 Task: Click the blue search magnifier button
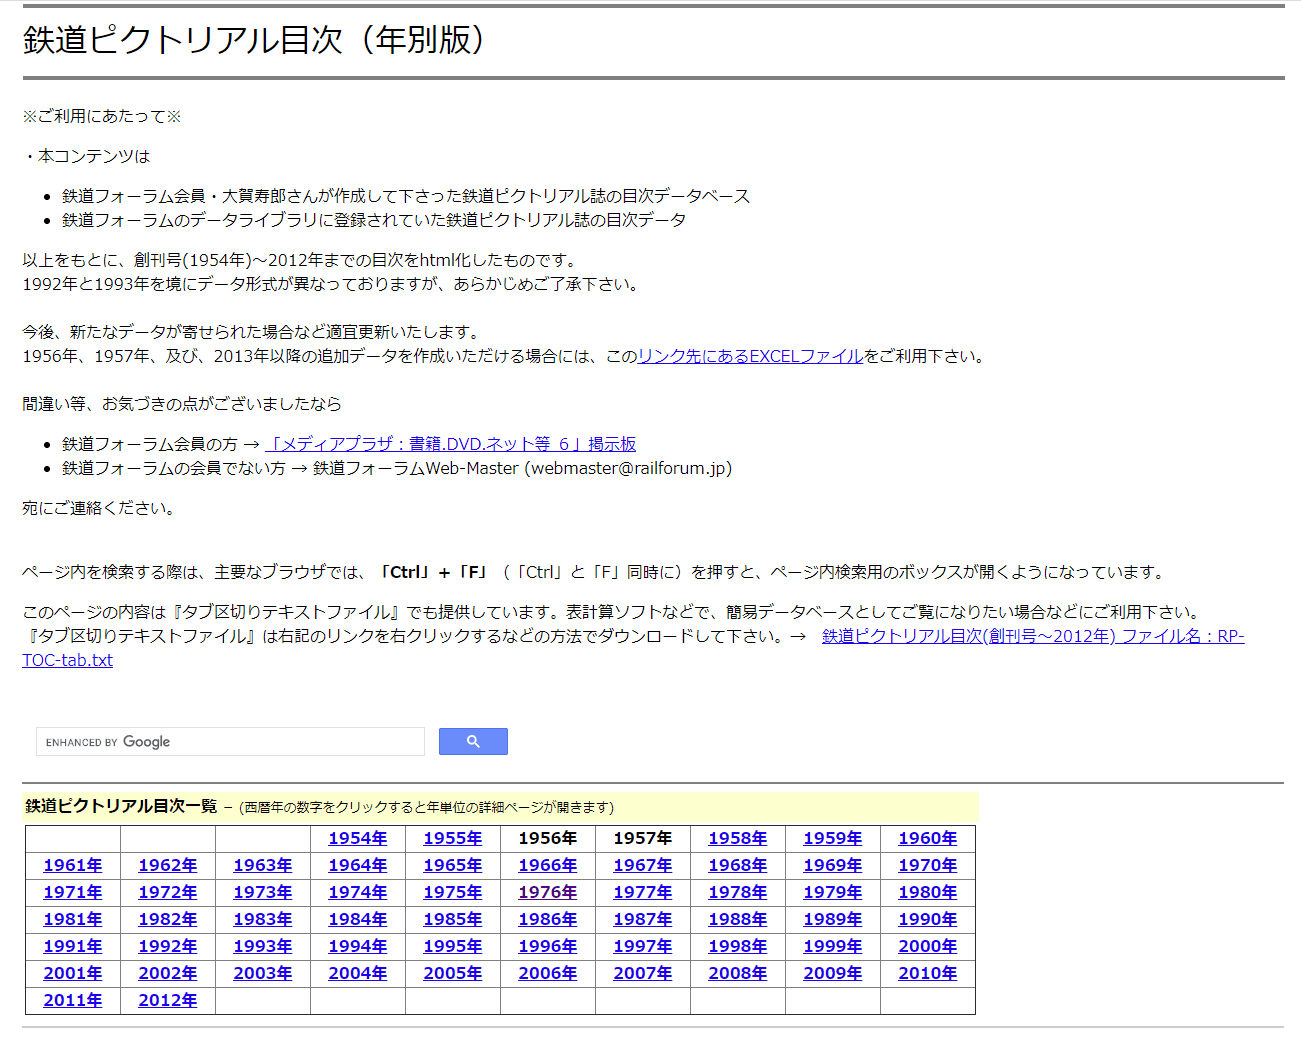[473, 741]
